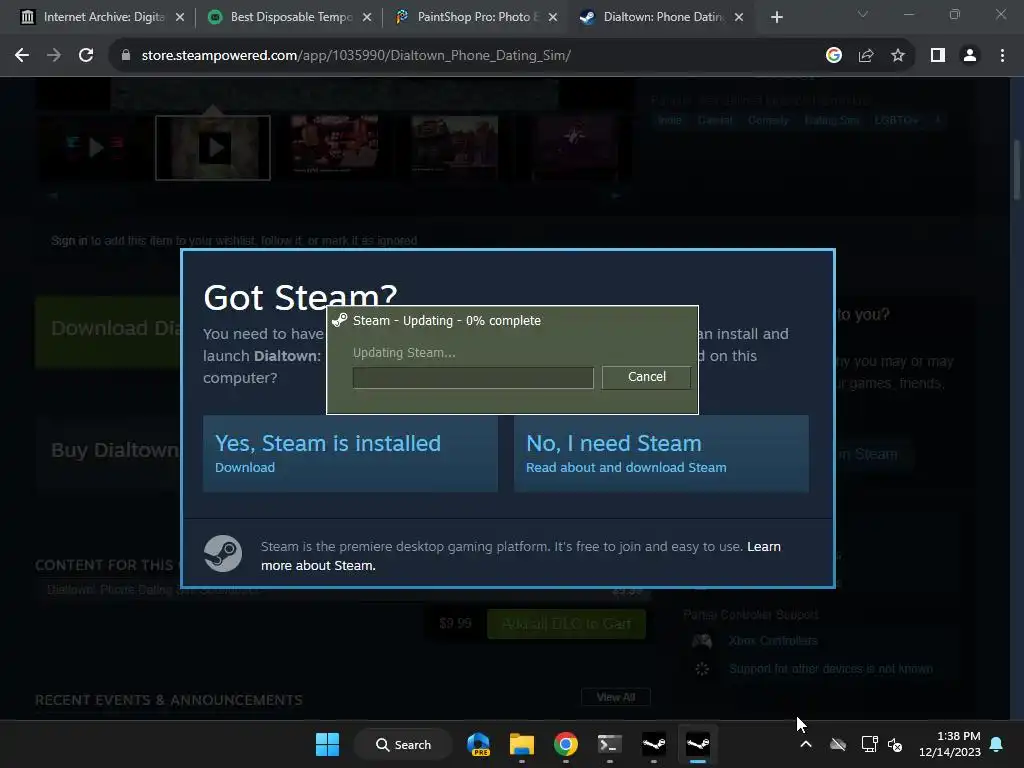Close the Internet Archive tab
Image resolution: width=1024 pixels, height=768 pixels.
(180, 17)
